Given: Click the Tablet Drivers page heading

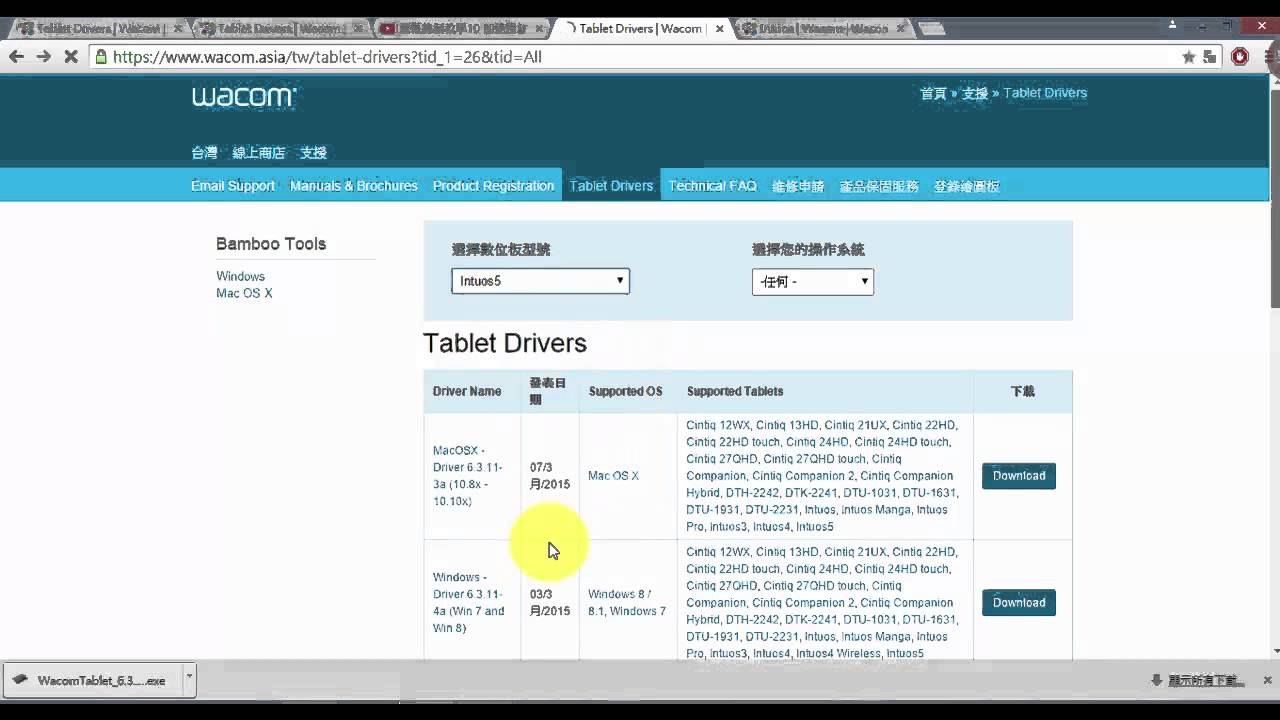Looking at the screenshot, I should coord(505,343).
